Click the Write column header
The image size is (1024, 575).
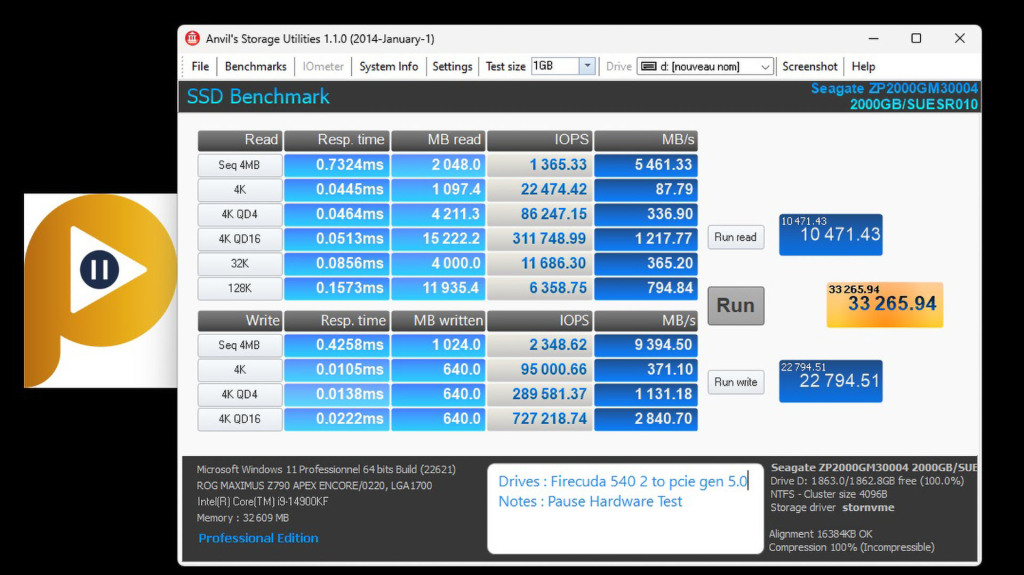pyautogui.click(x=240, y=320)
